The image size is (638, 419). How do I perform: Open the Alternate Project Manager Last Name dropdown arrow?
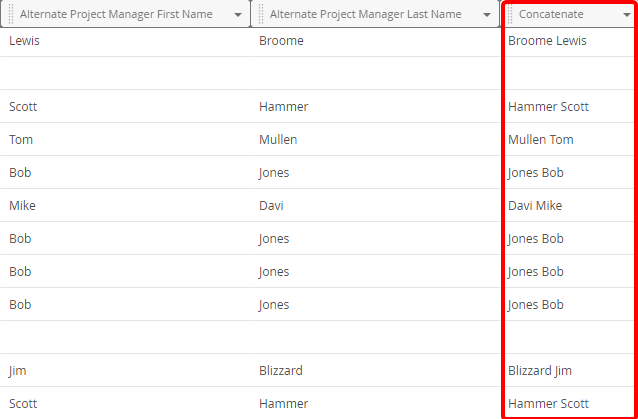(x=487, y=15)
